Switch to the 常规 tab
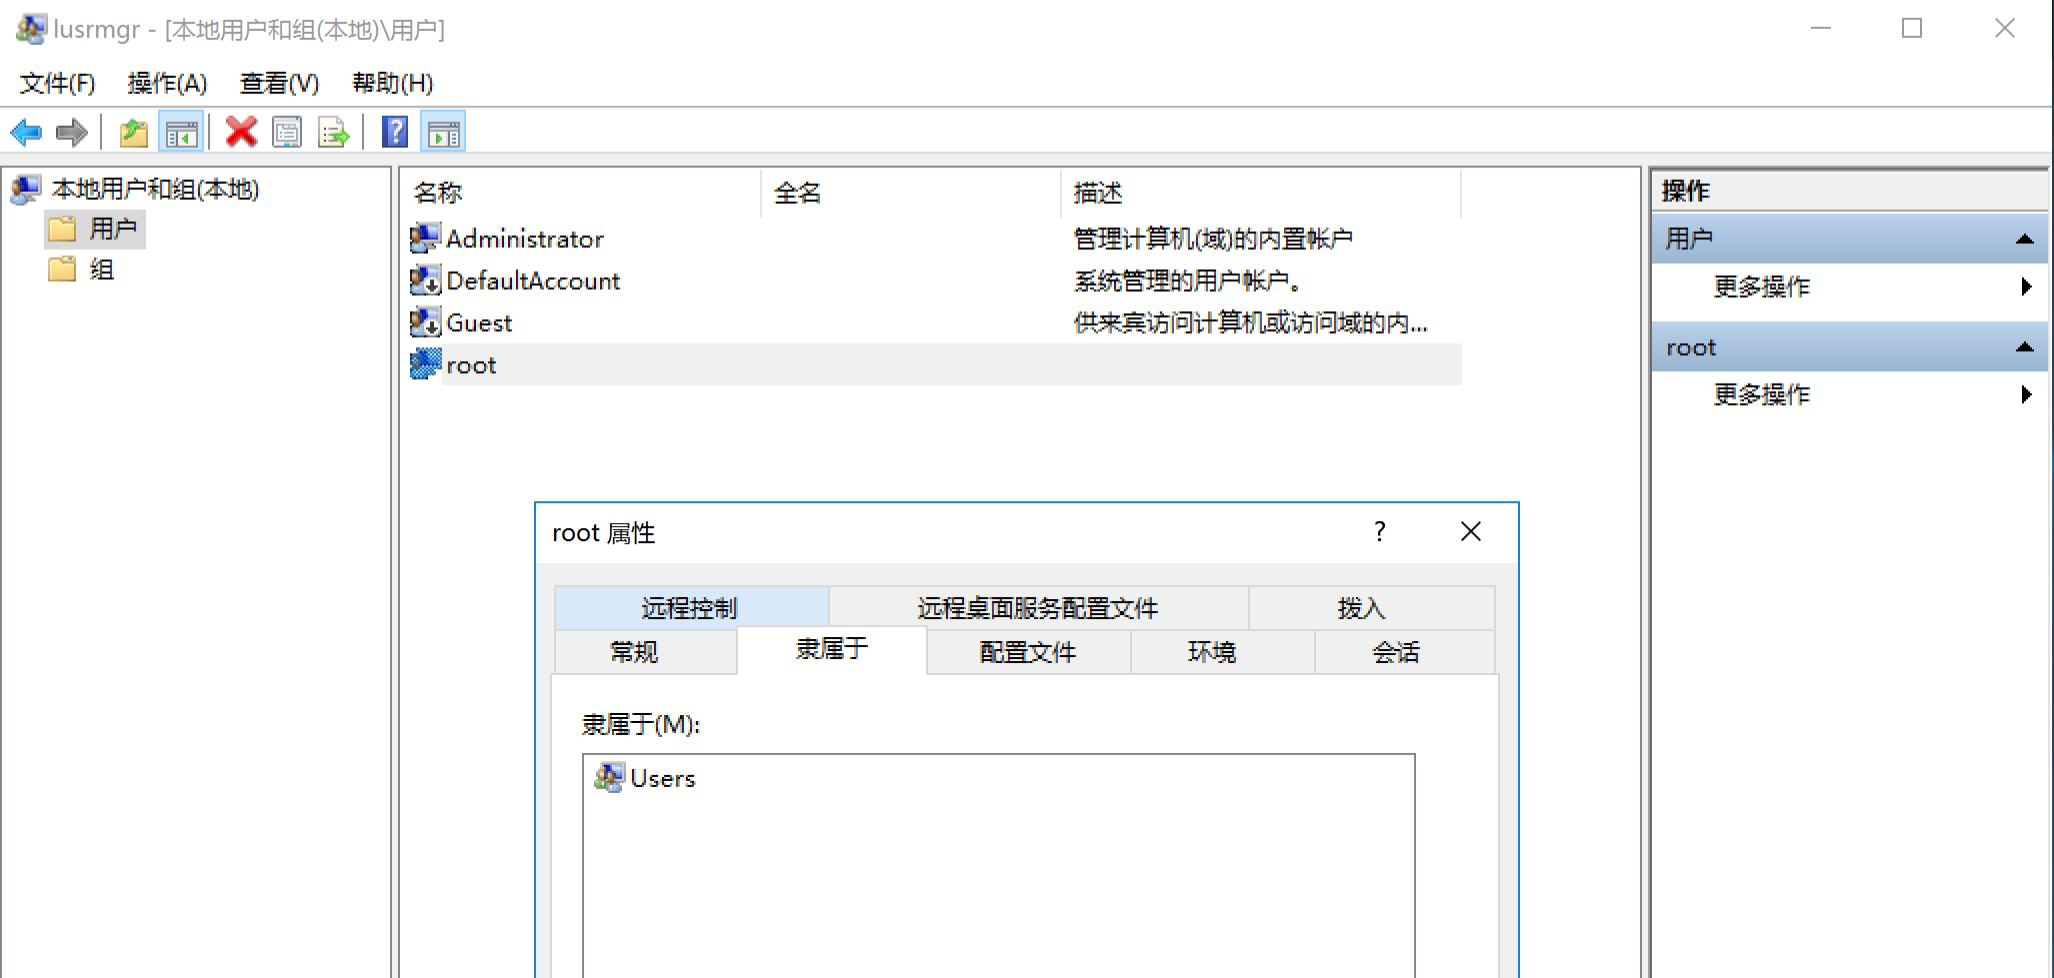The height and width of the screenshot is (978, 2054). click(x=634, y=652)
